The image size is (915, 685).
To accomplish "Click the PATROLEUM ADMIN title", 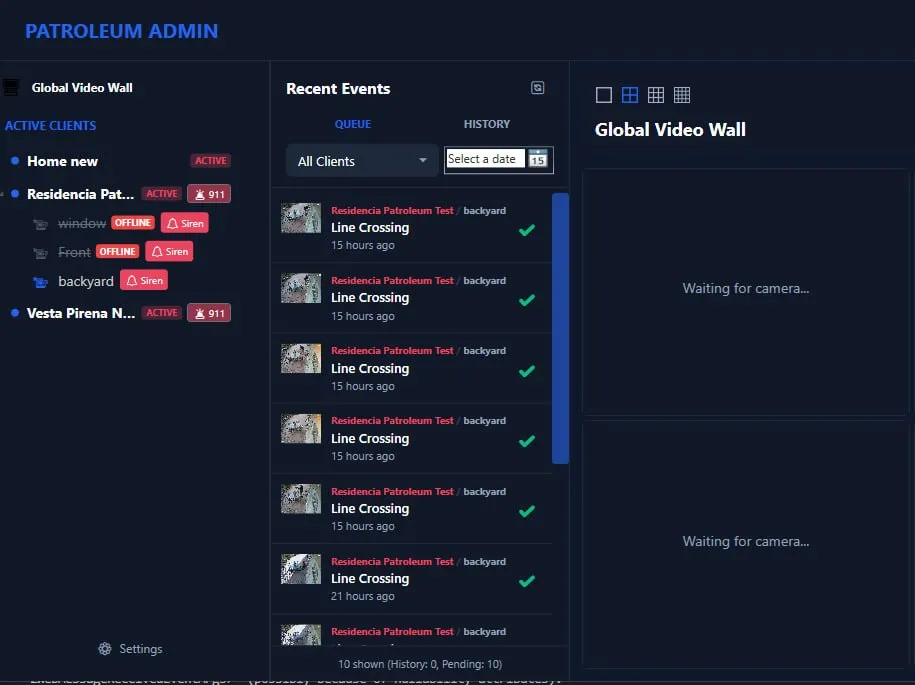I will [x=121, y=31].
